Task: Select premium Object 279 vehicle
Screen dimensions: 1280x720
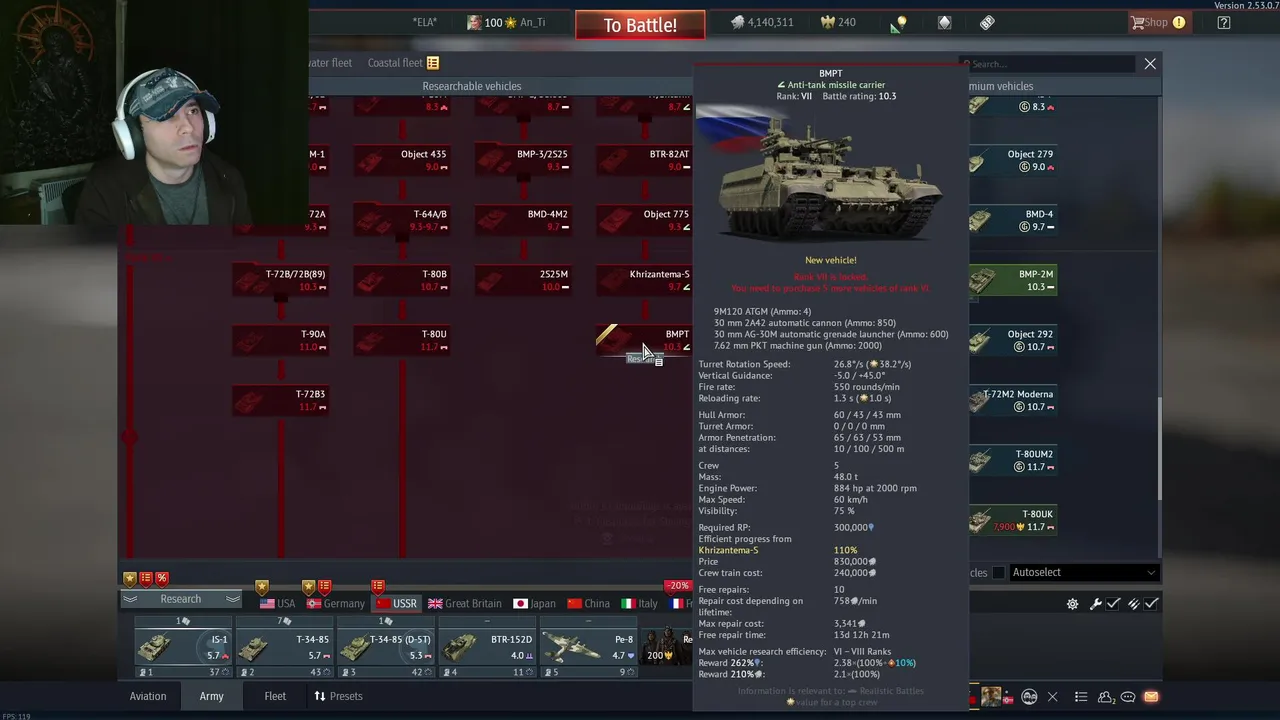Action: [1013, 160]
